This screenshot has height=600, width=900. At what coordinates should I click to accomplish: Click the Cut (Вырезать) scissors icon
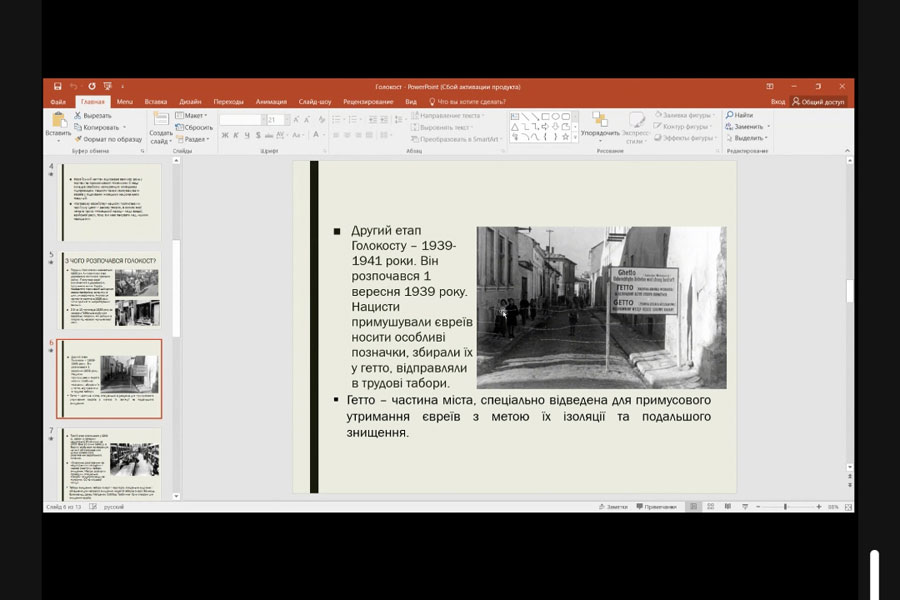coord(79,115)
